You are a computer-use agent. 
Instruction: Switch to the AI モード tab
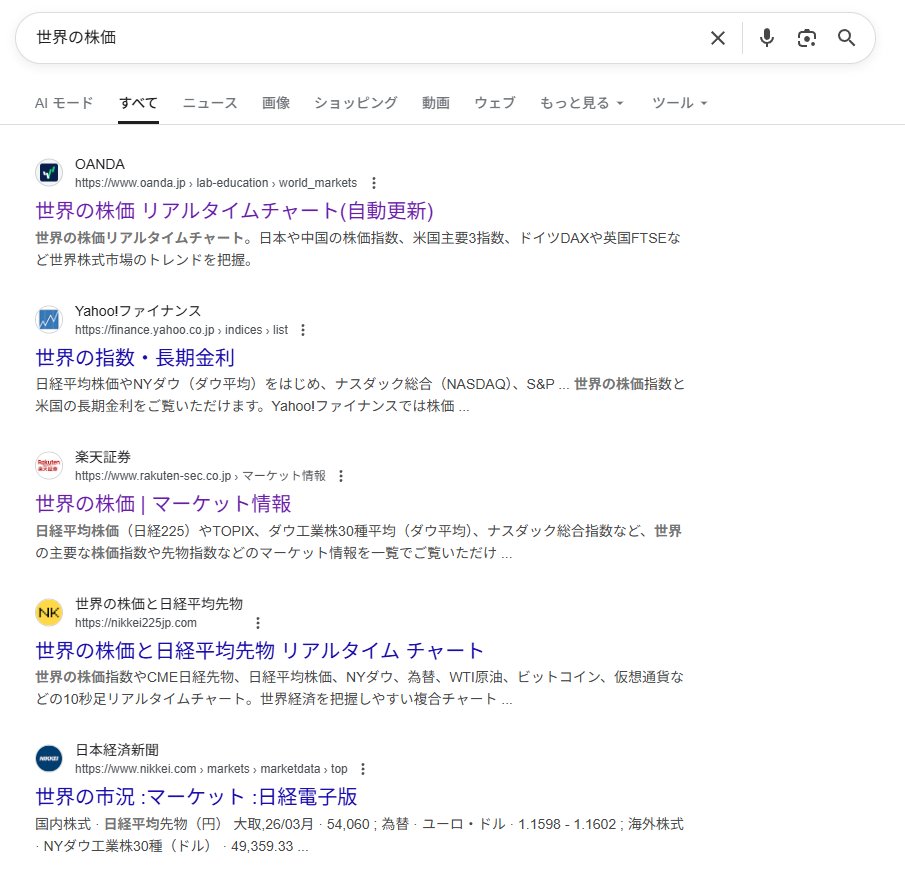pyautogui.click(x=64, y=103)
